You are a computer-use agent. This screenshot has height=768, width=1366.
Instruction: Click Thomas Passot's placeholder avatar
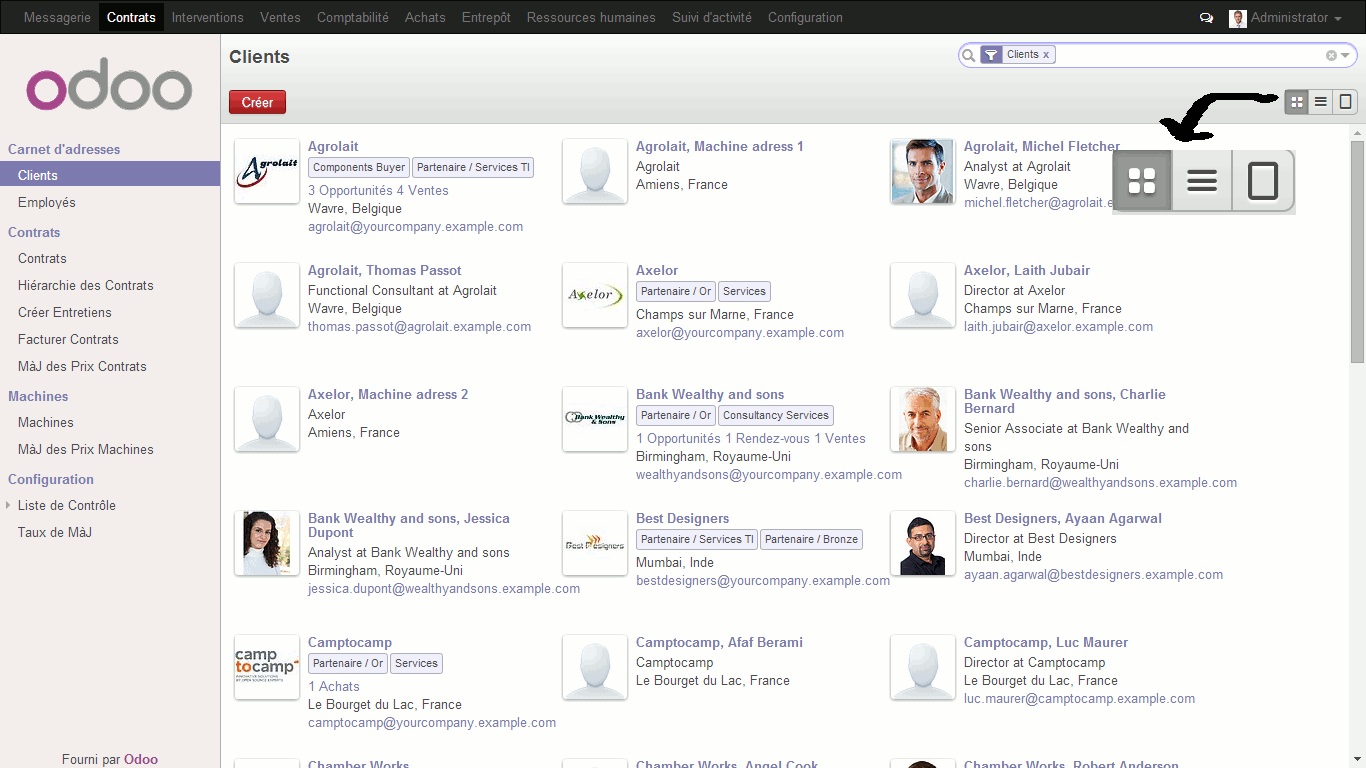point(267,295)
